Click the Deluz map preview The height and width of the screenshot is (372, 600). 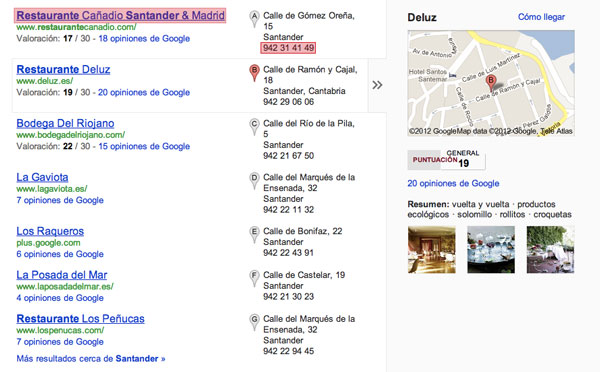coord(491,83)
